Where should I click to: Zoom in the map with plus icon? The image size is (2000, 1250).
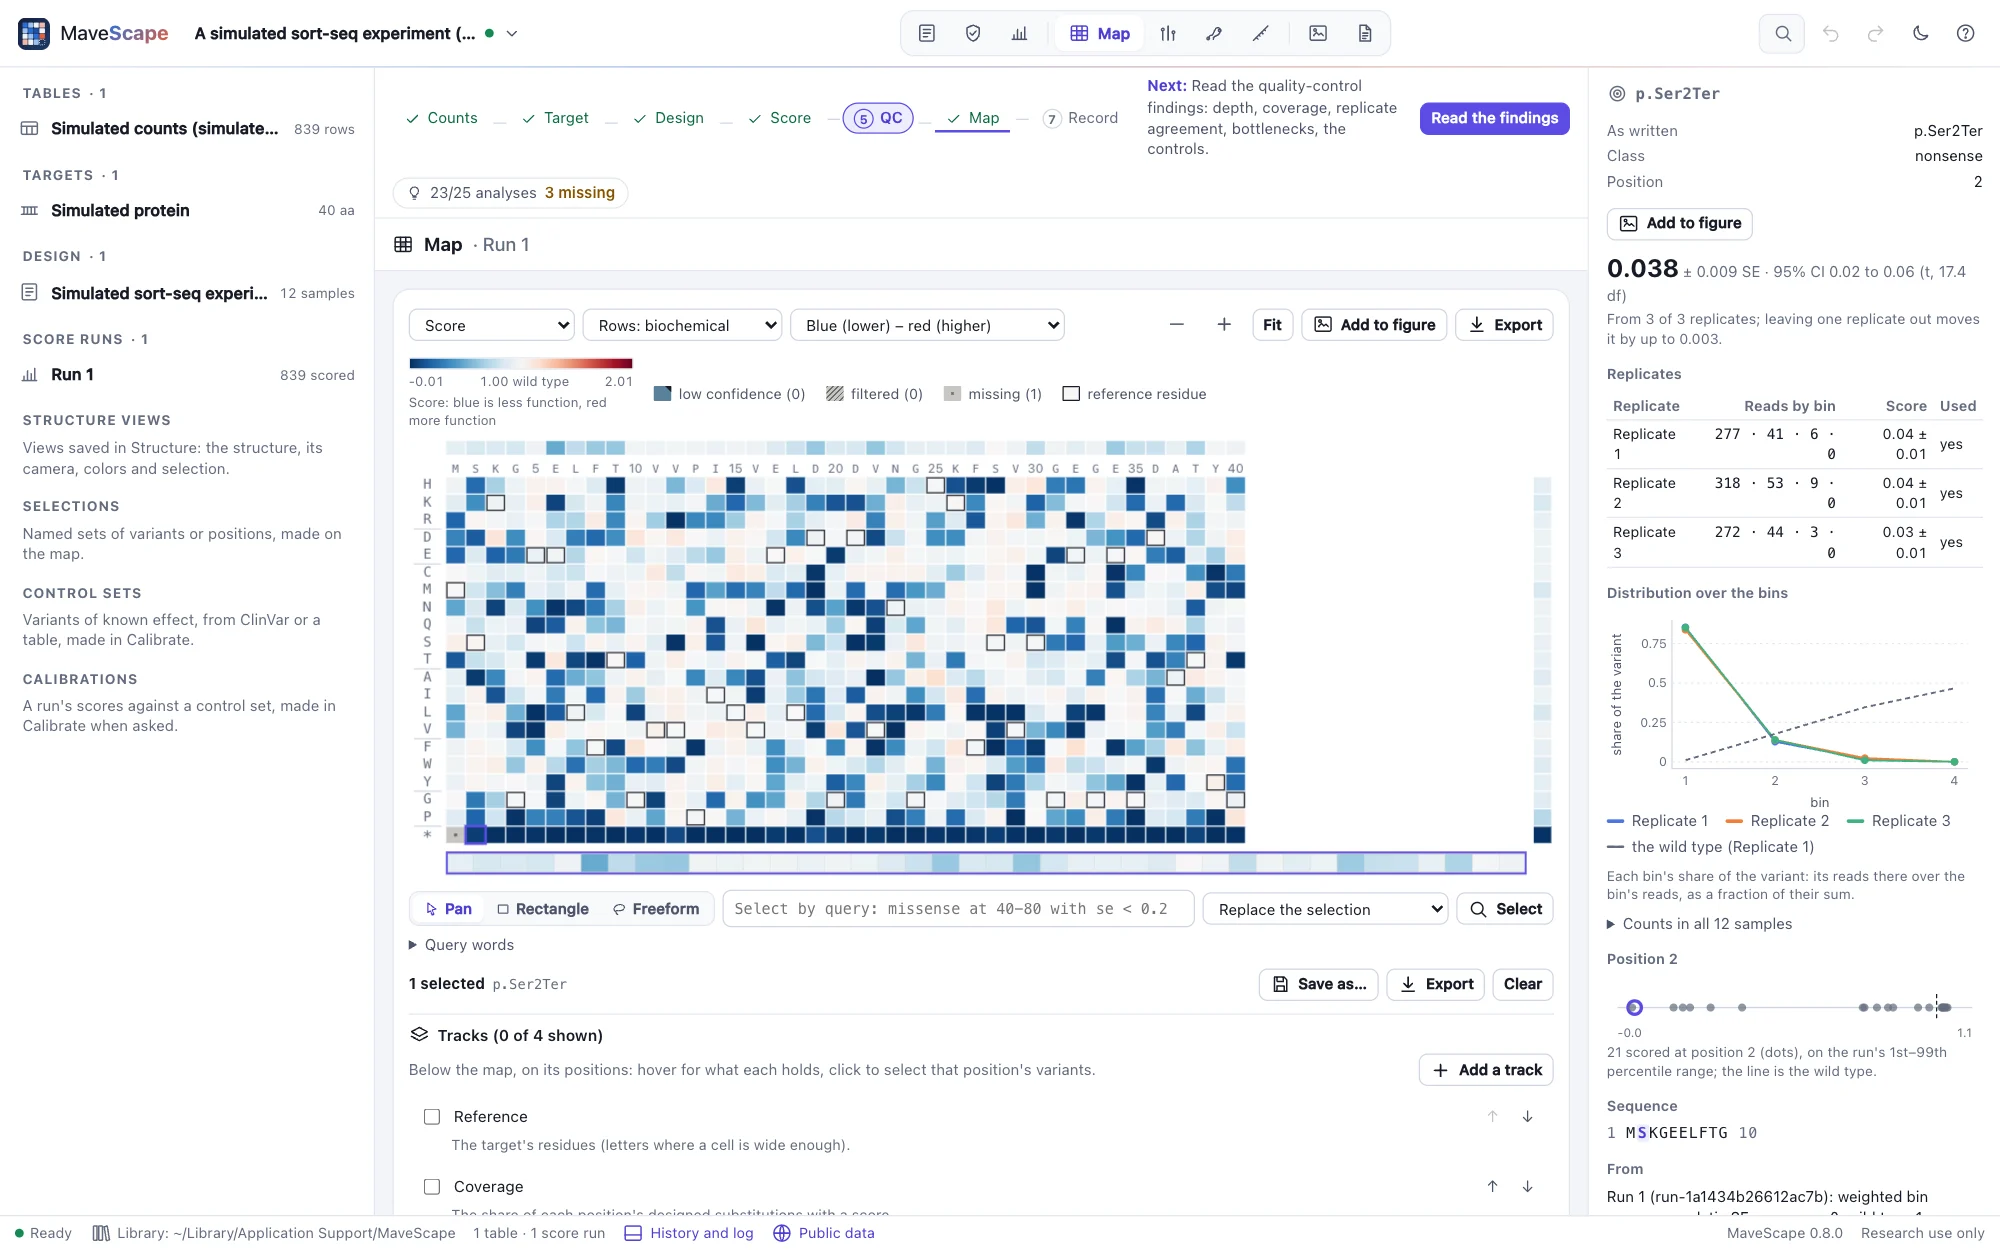(x=1224, y=324)
